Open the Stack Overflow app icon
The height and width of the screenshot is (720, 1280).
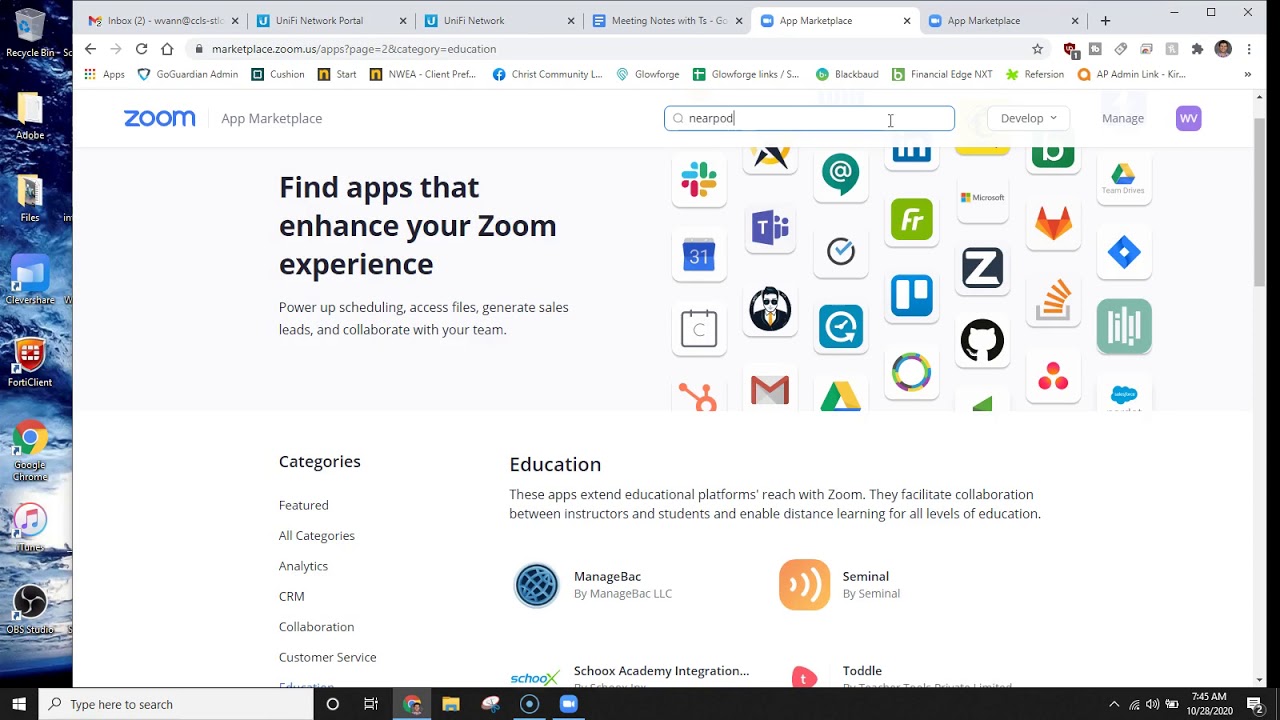coord(1053,300)
